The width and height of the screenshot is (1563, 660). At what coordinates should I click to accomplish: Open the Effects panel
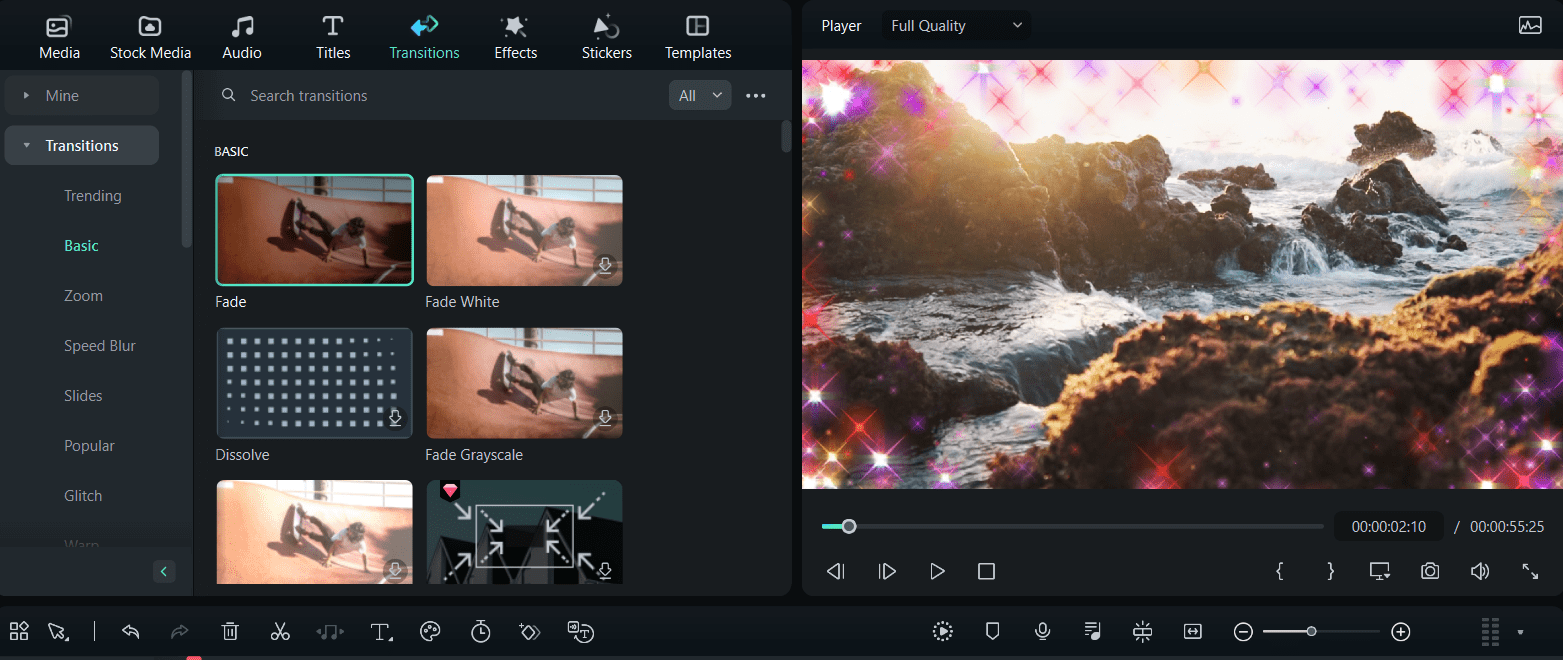pos(515,36)
